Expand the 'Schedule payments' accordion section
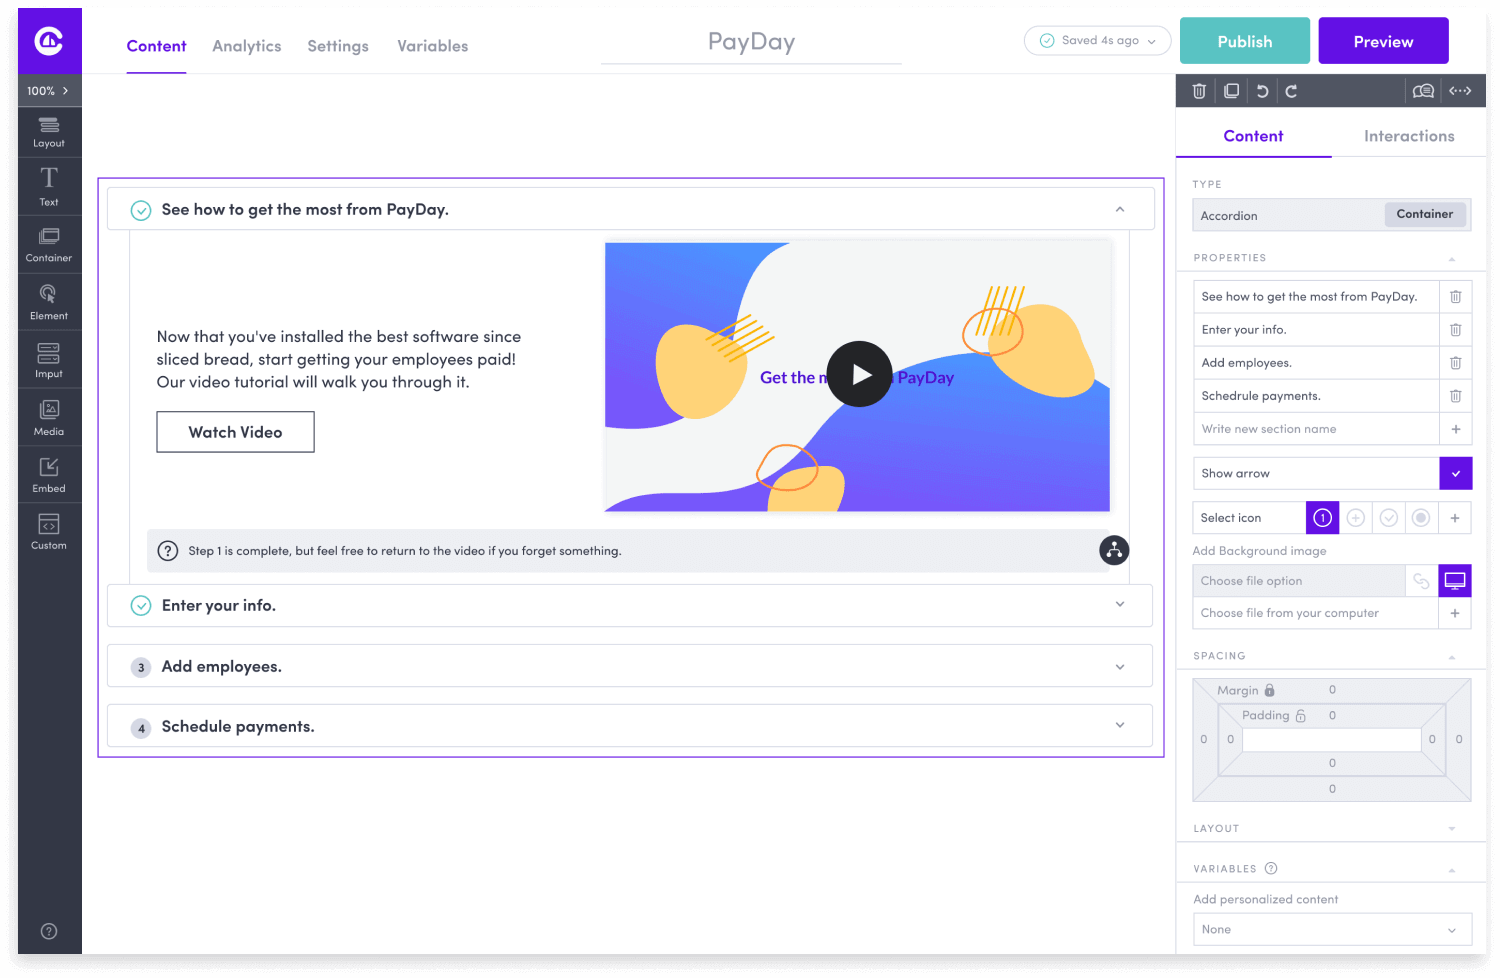 point(1119,726)
